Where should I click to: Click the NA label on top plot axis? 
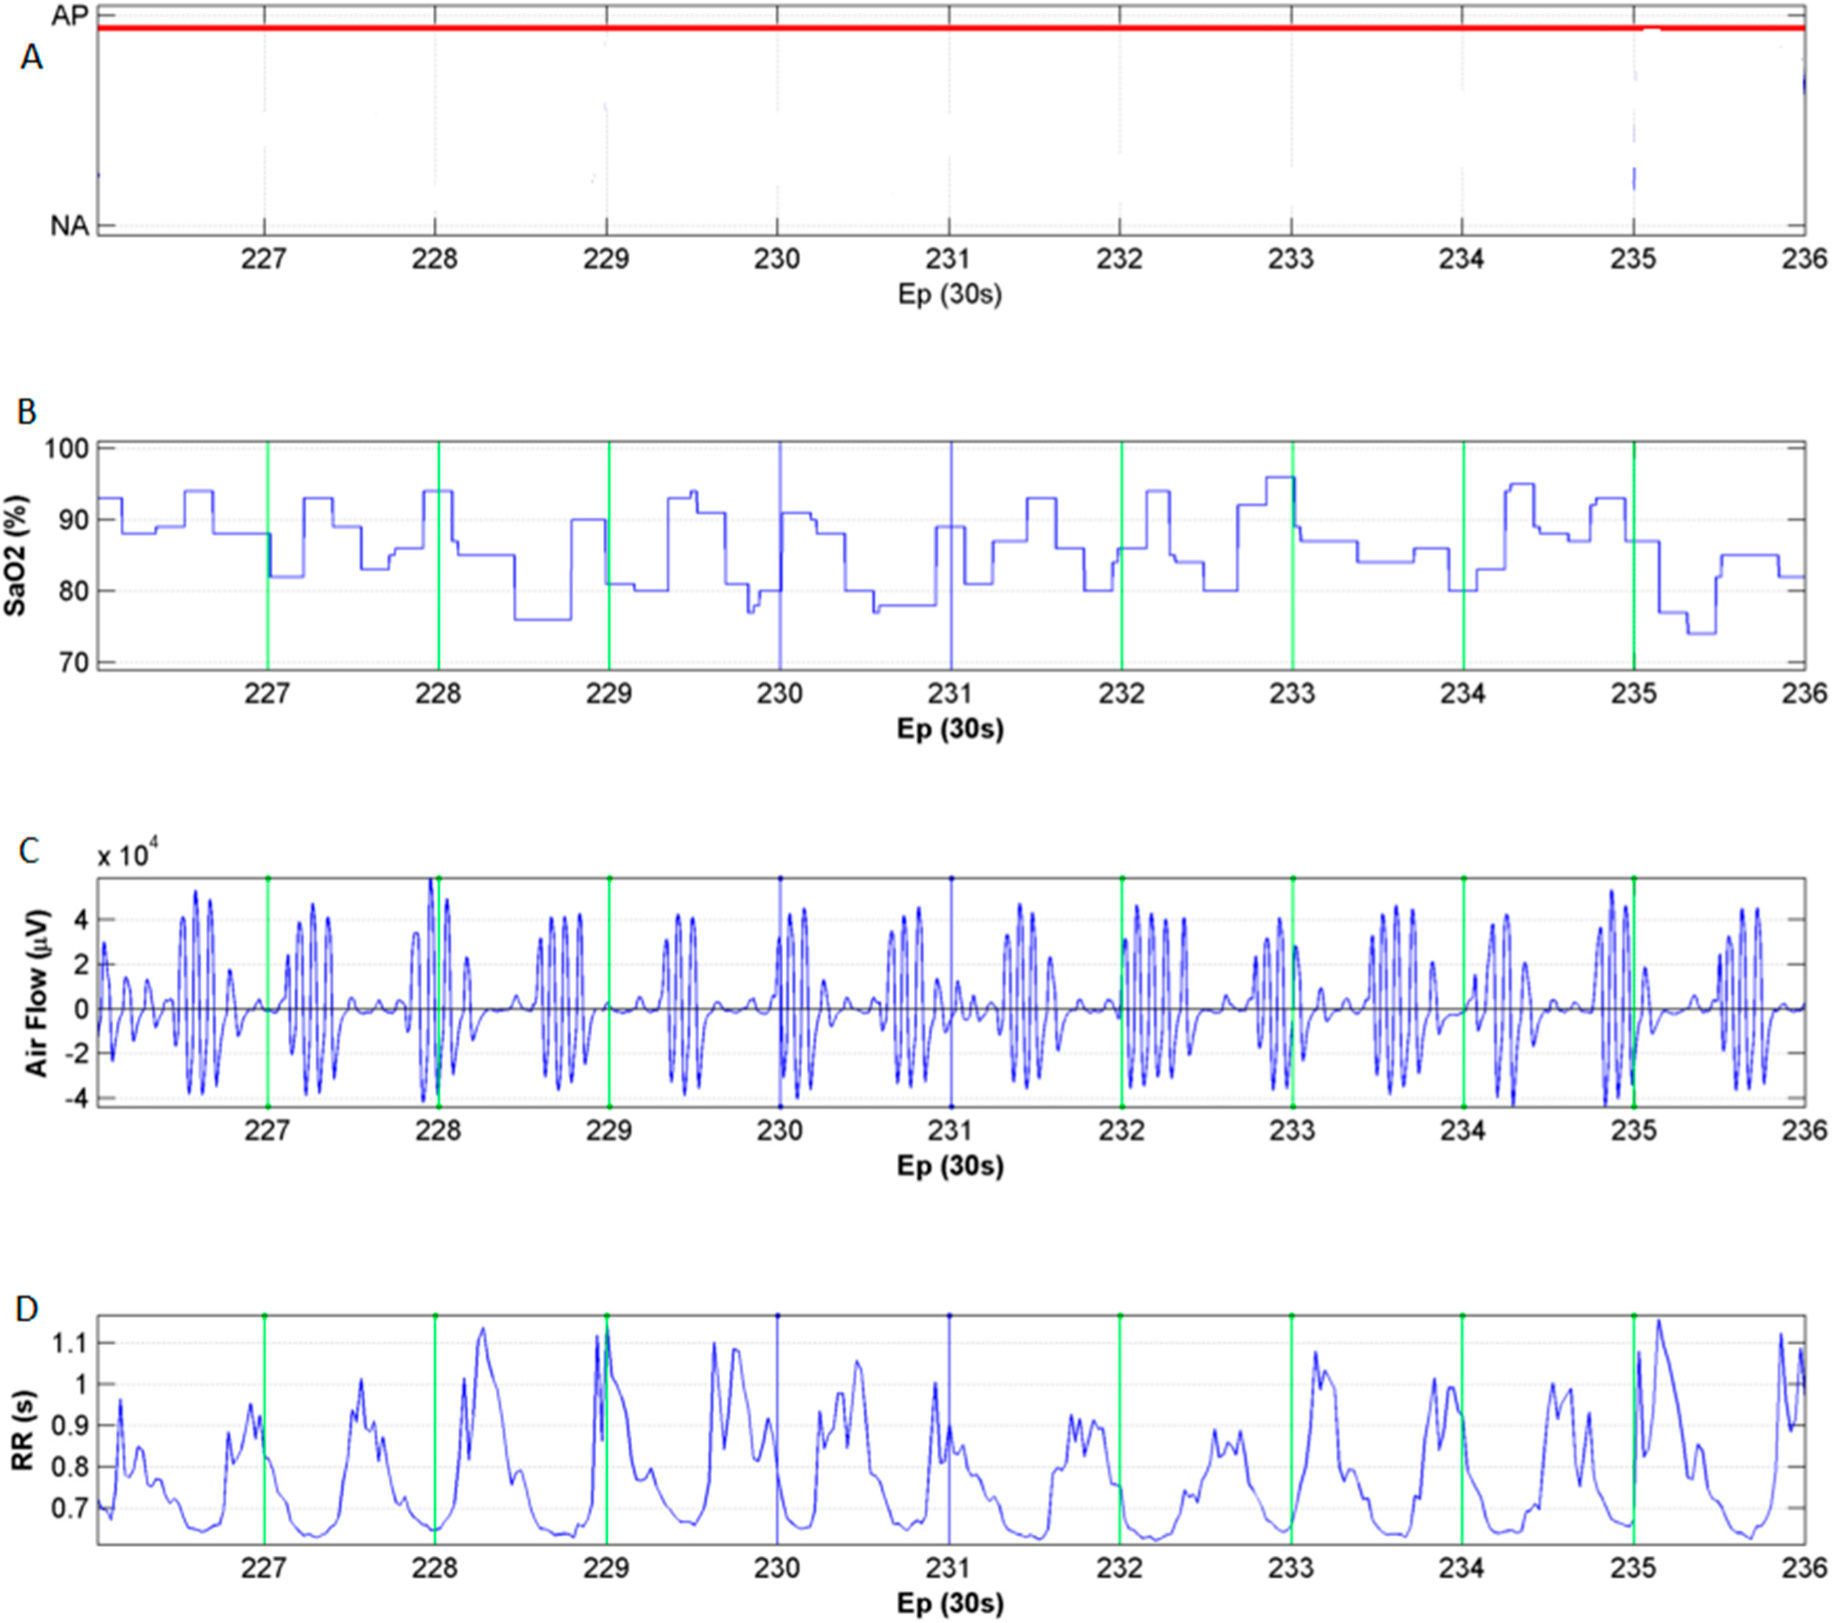coord(69,227)
